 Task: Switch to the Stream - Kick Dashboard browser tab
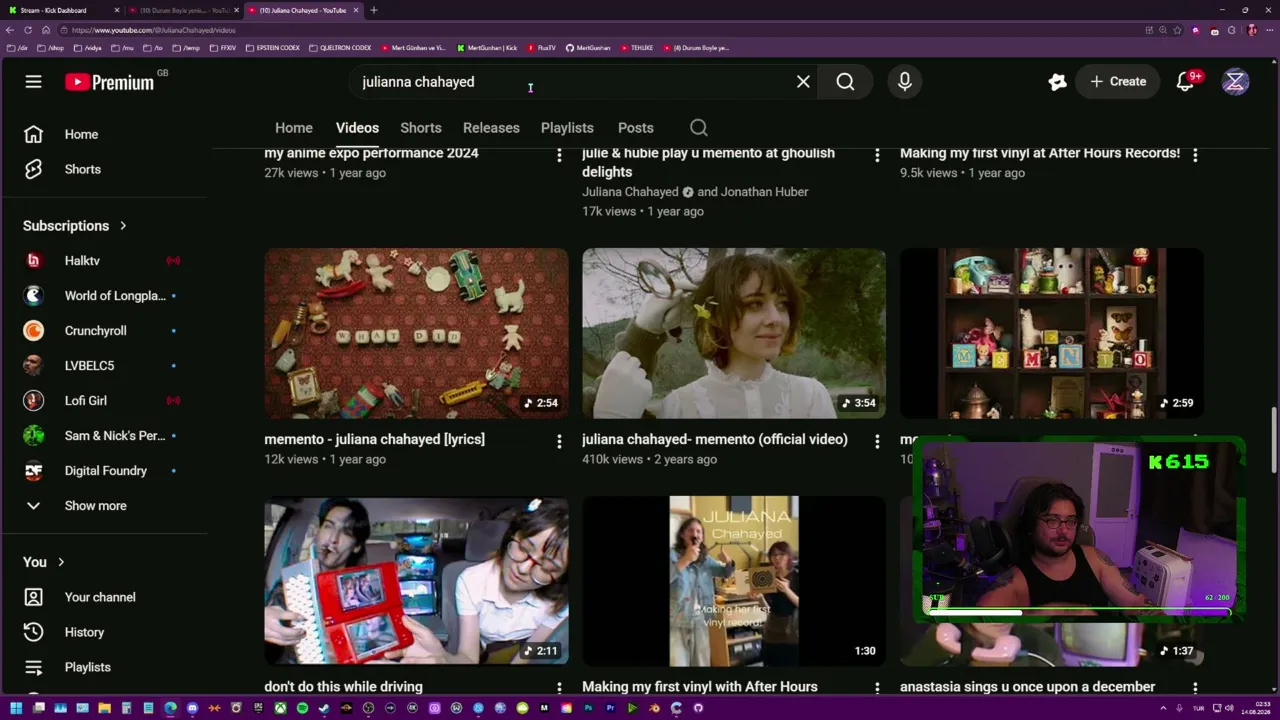[63, 10]
